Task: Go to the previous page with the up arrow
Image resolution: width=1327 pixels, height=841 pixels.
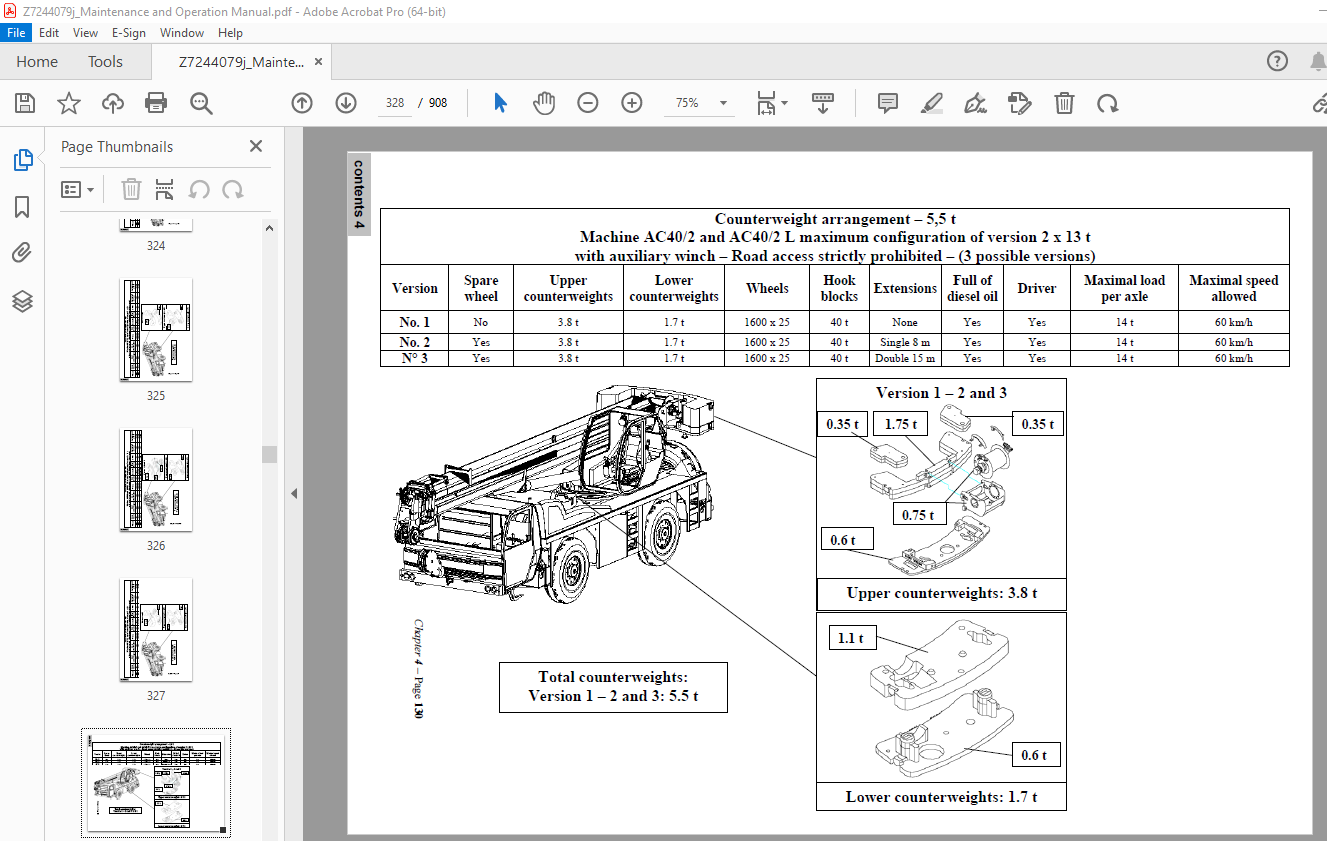Action: [302, 103]
